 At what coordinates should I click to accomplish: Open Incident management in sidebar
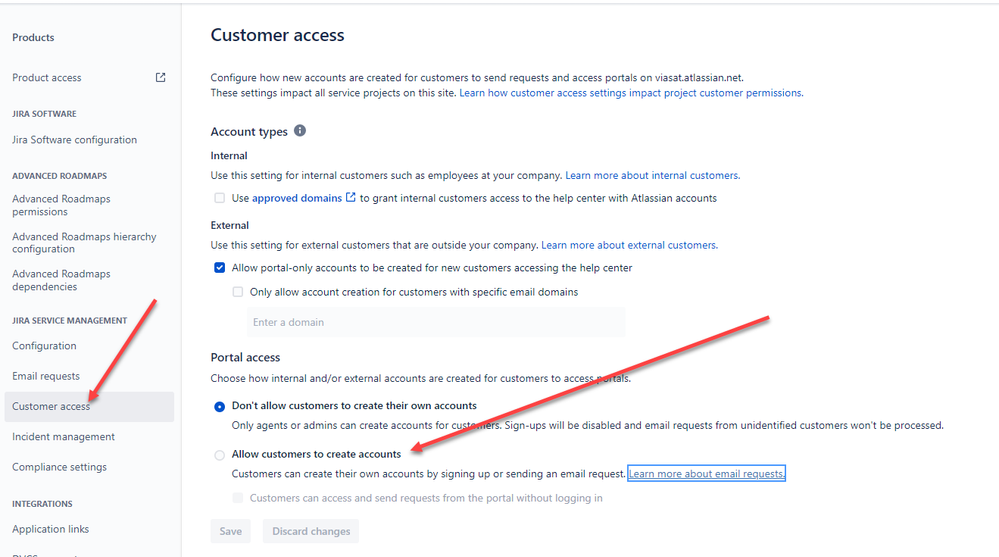tap(63, 437)
